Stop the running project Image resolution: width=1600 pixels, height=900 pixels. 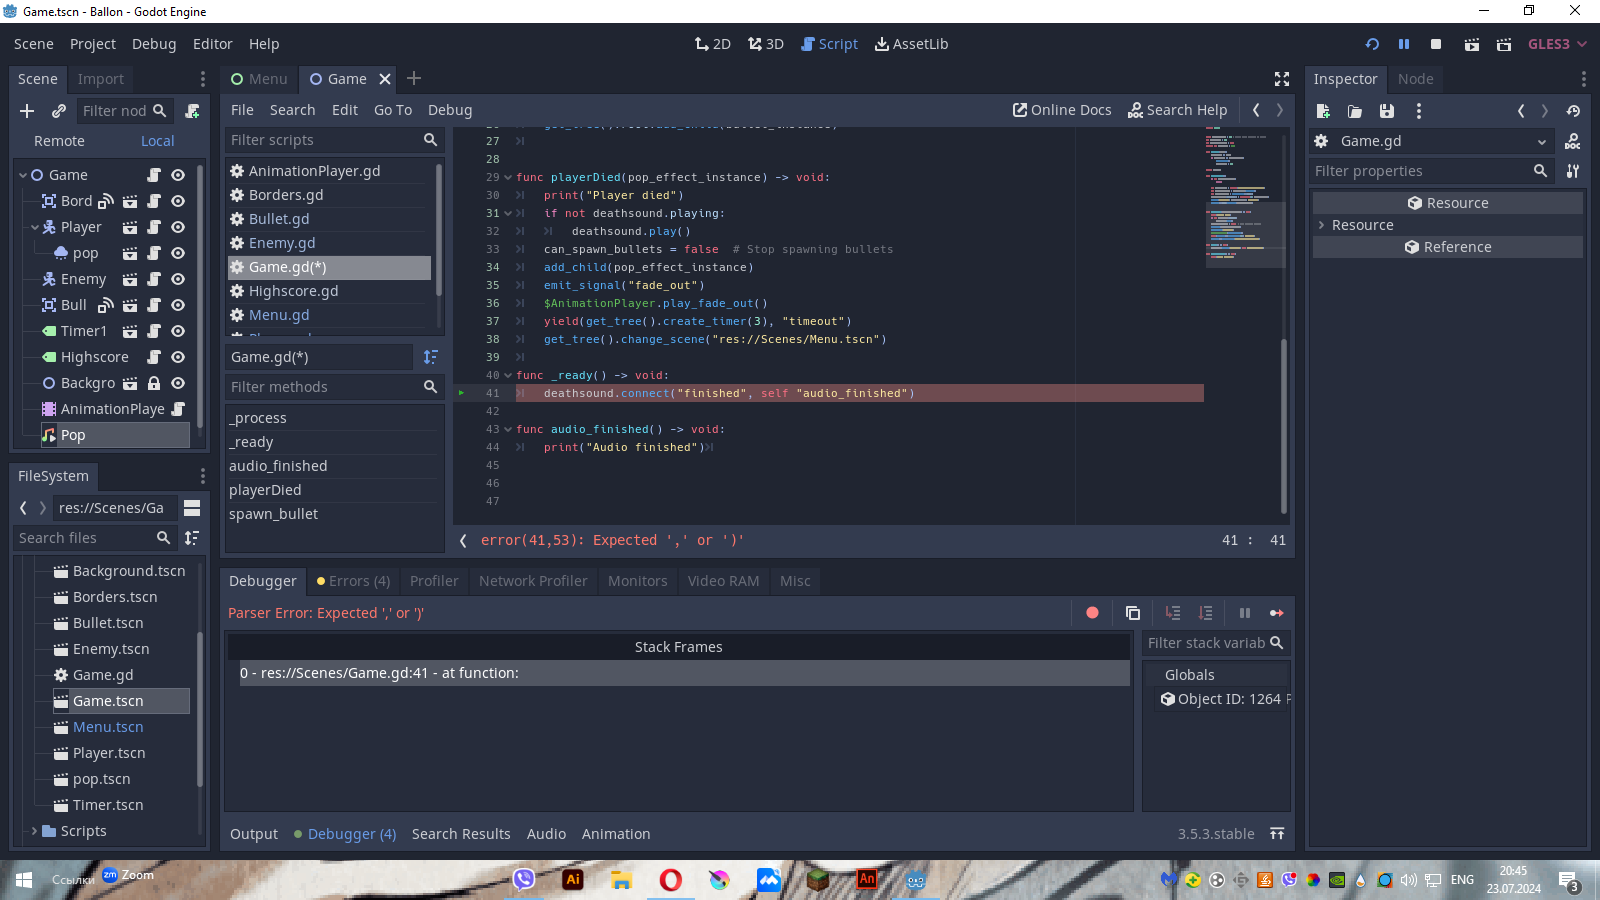[1436, 44]
